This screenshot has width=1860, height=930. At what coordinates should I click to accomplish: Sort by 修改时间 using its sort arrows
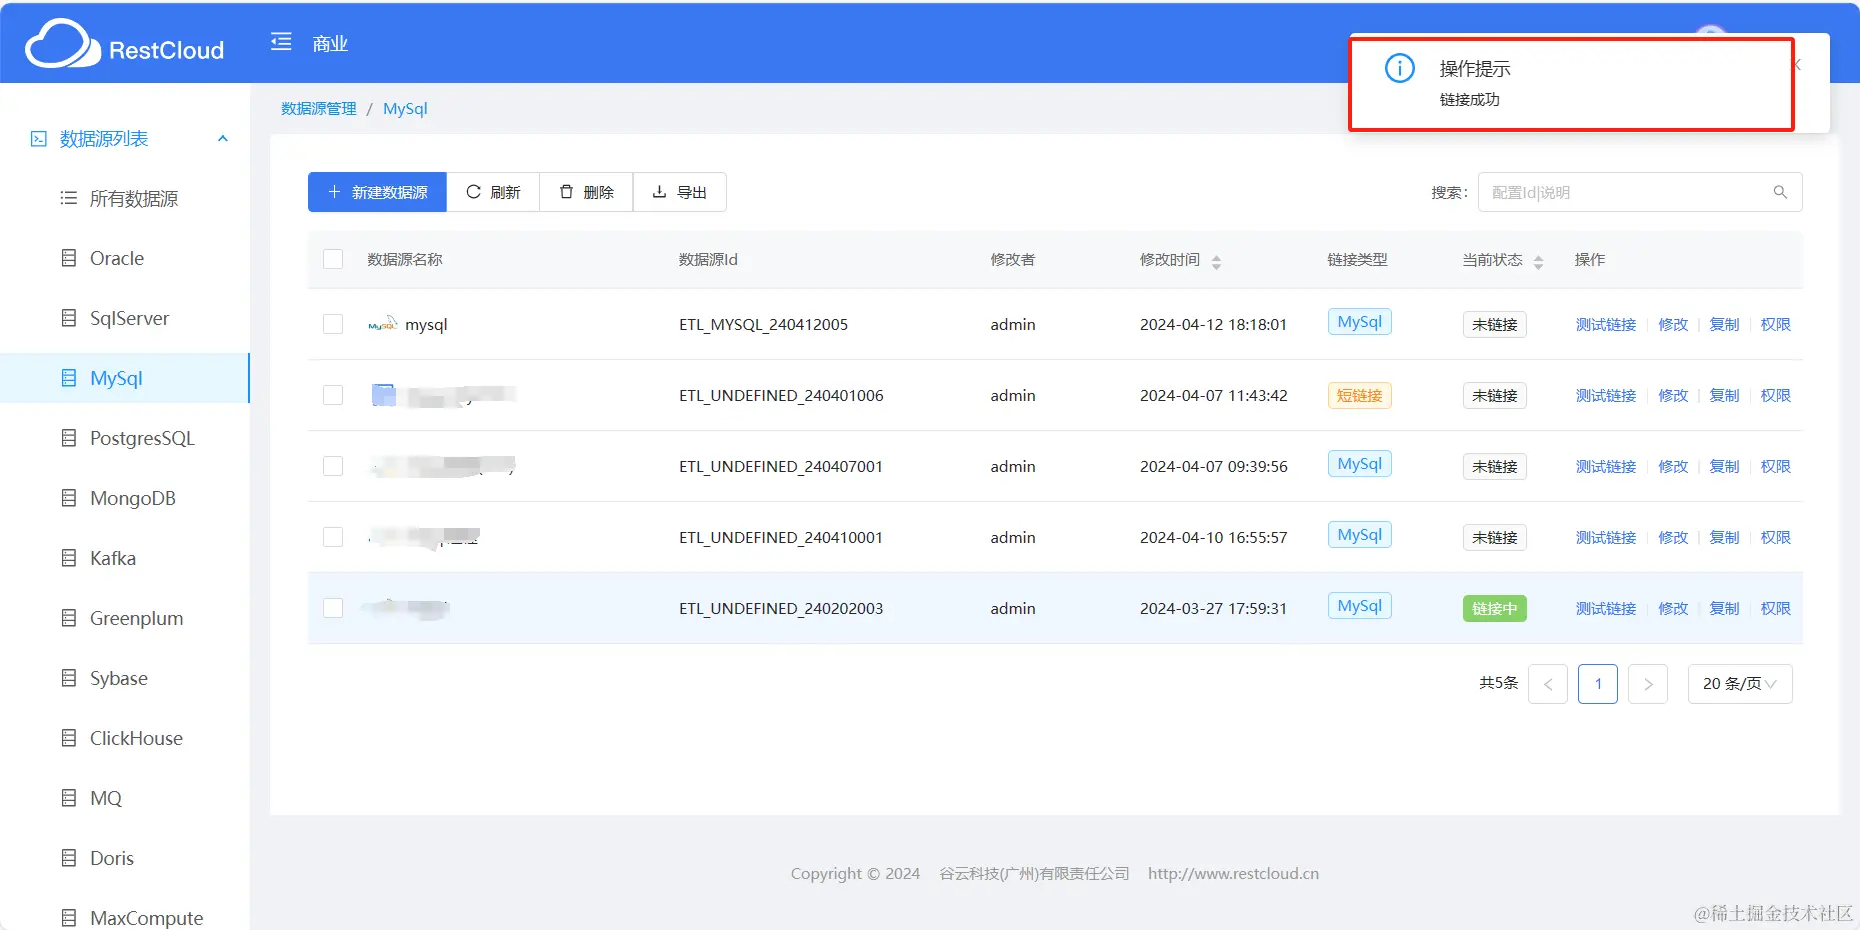[1216, 262]
